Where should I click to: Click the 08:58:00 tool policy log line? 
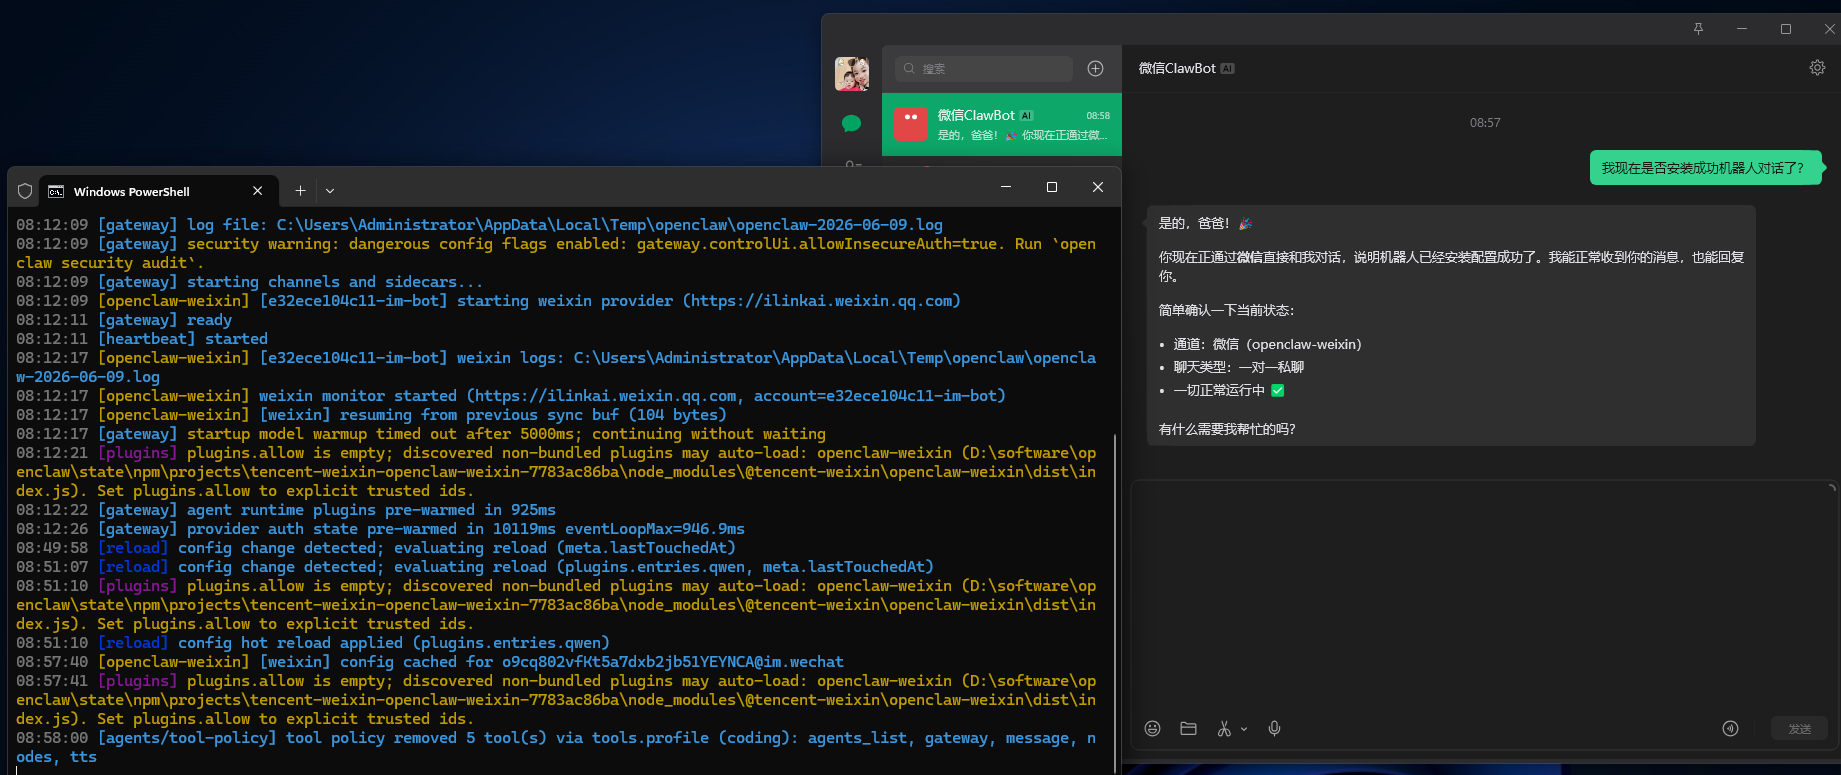(x=556, y=747)
